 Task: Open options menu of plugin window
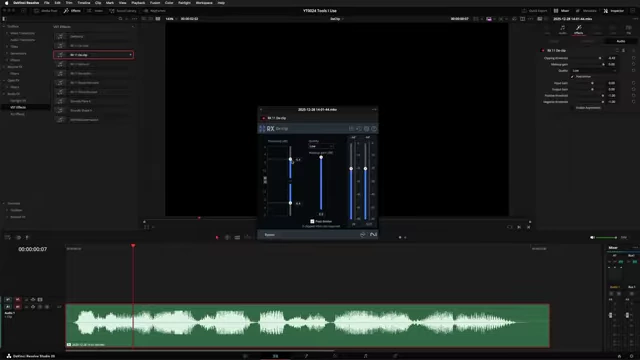click(x=374, y=109)
